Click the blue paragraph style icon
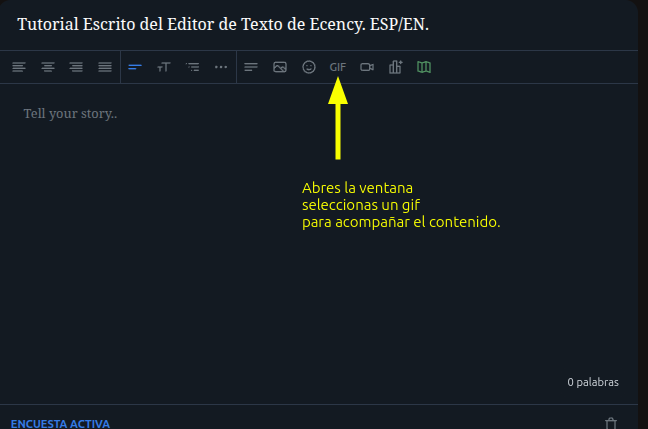 point(135,67)
